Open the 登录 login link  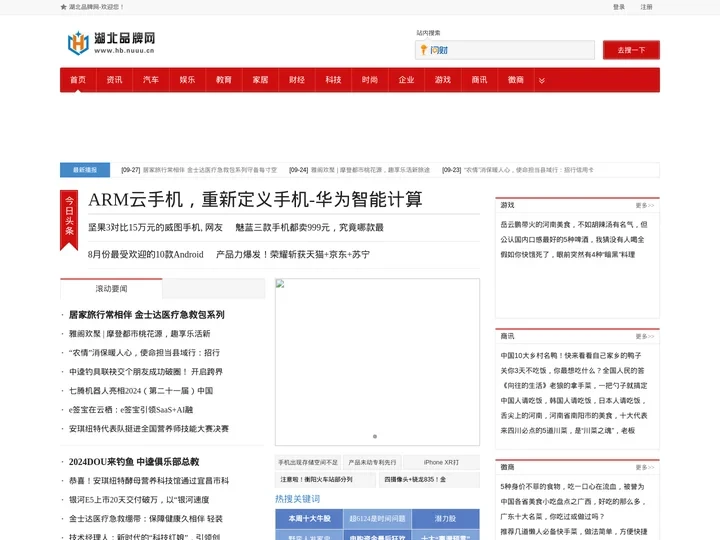coord(619,7)
